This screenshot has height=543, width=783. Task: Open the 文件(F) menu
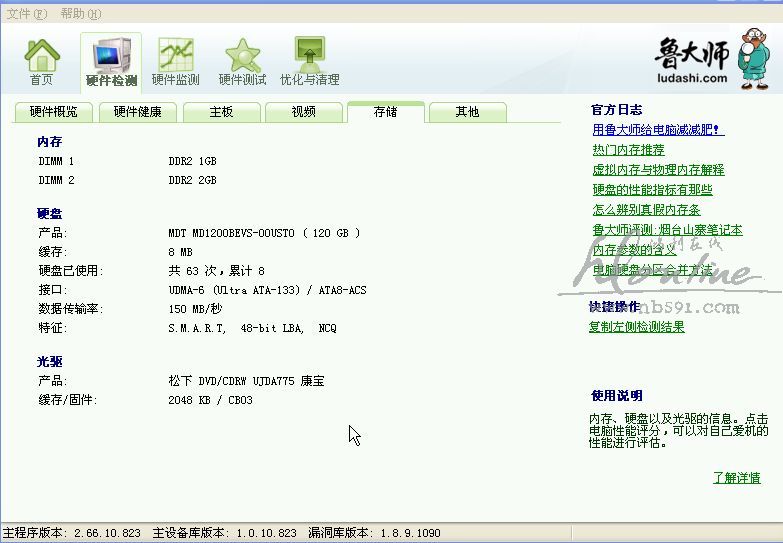click(x=26, y=14)
